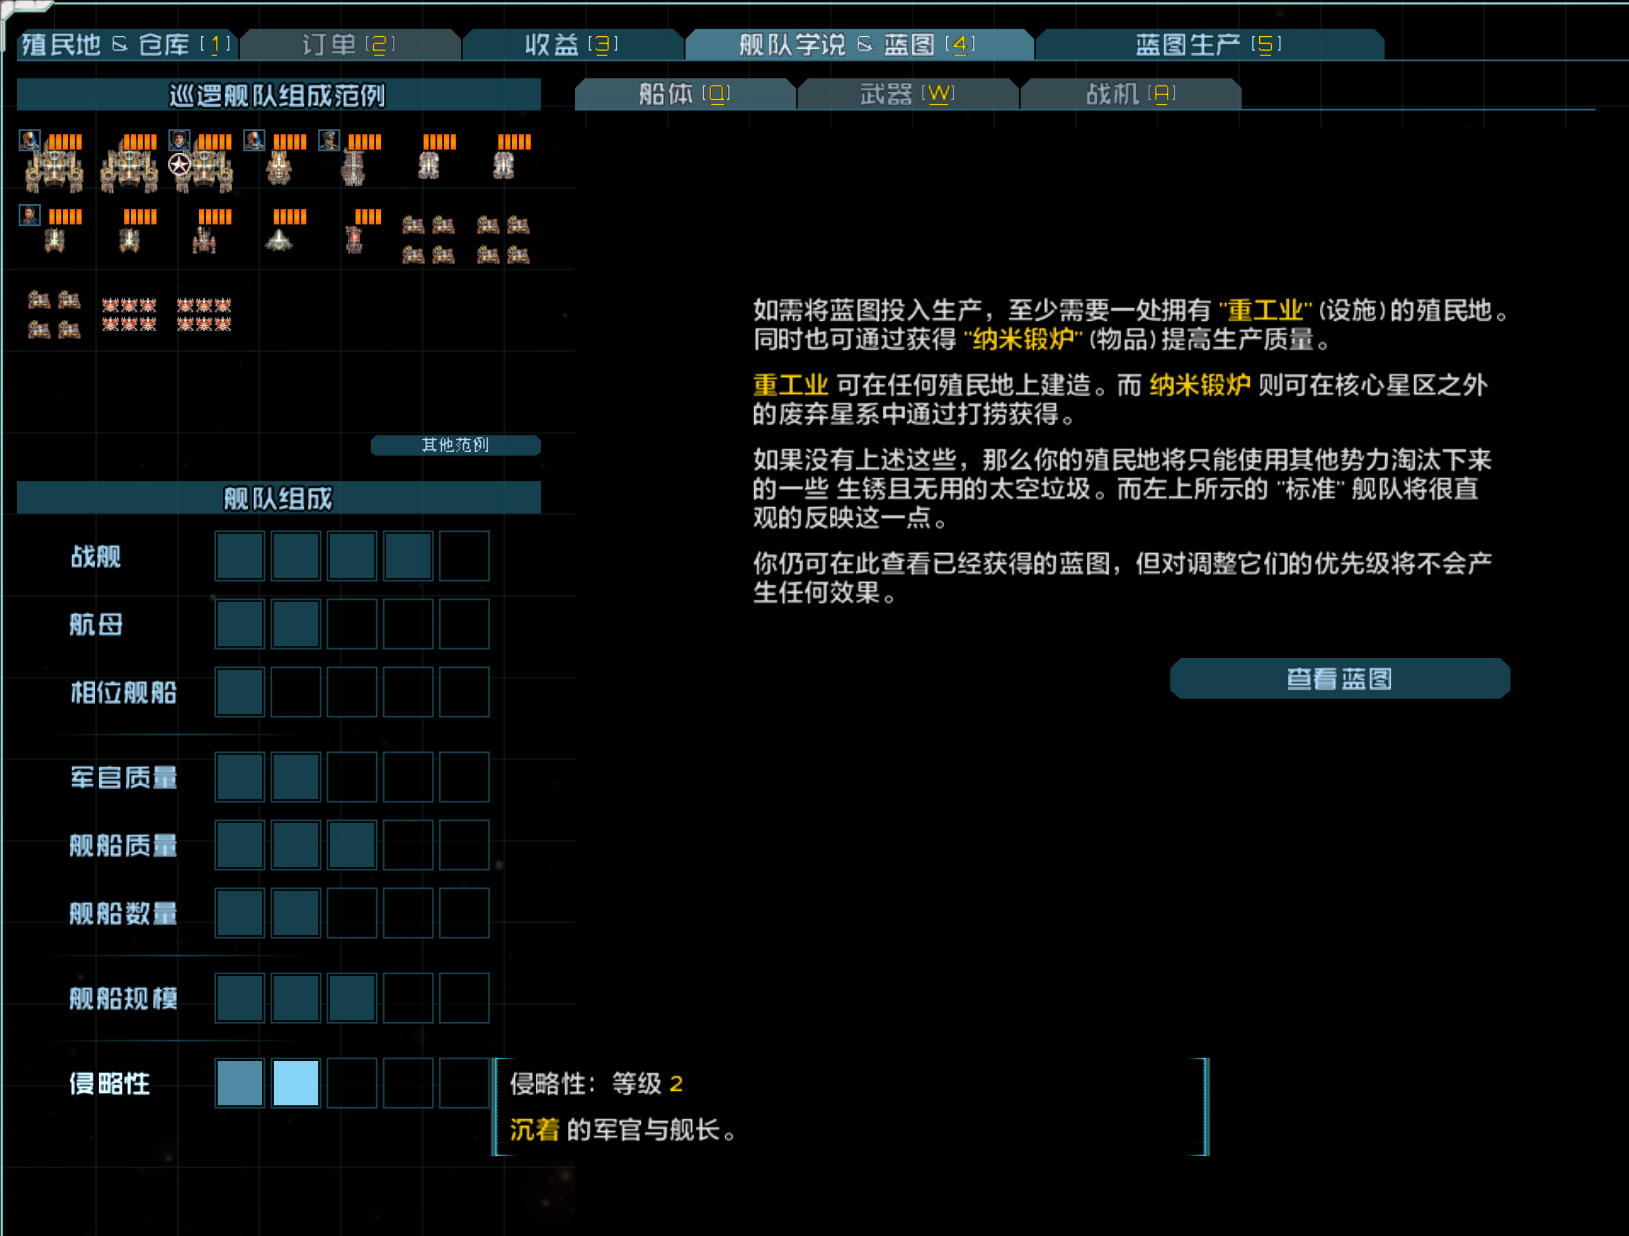Set 军官质量 to level 3

coord(352,777)
